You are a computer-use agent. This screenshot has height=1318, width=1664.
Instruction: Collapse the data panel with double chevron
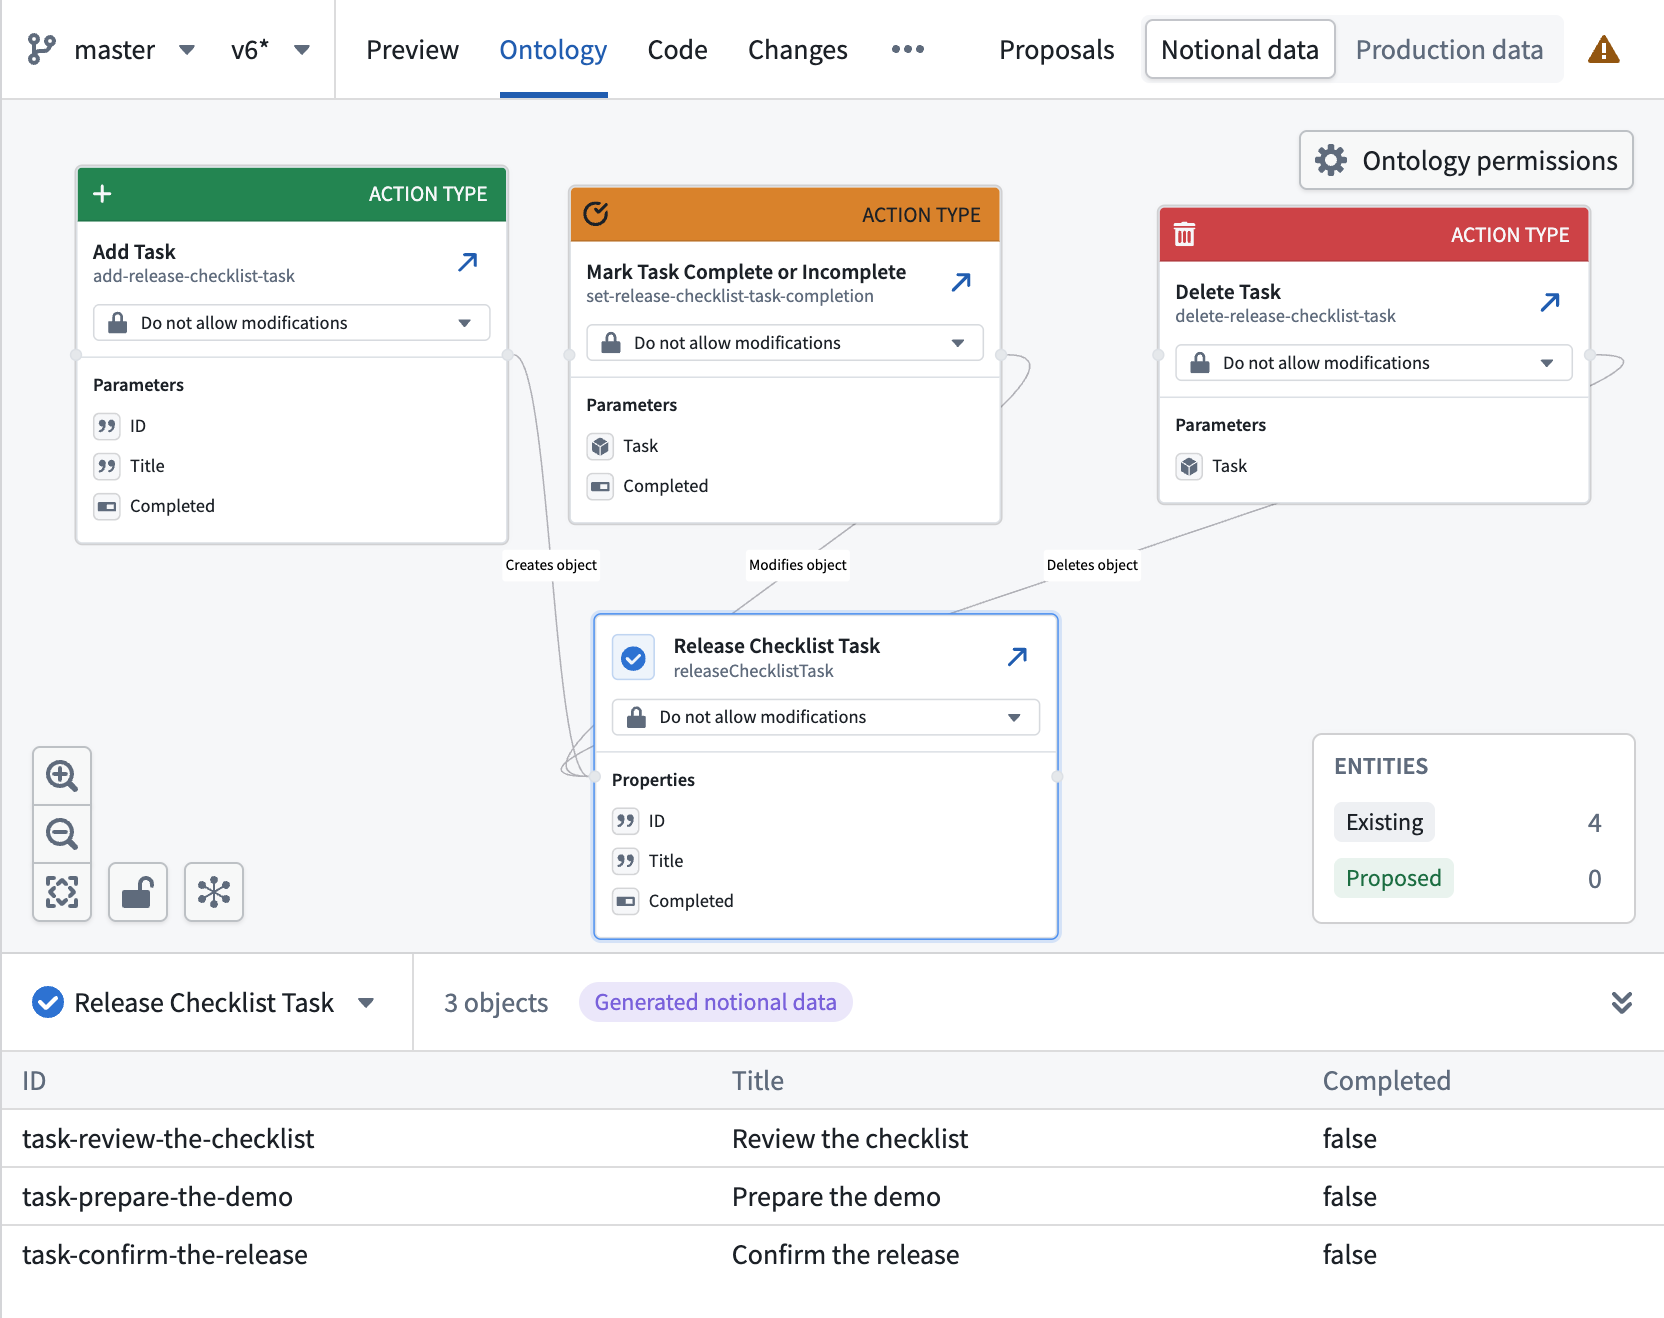pyautogui.click(x=1622, y=1002)
